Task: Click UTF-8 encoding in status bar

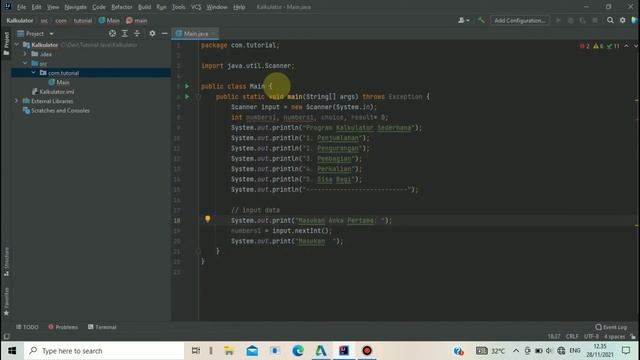Action: pos(591,336)
